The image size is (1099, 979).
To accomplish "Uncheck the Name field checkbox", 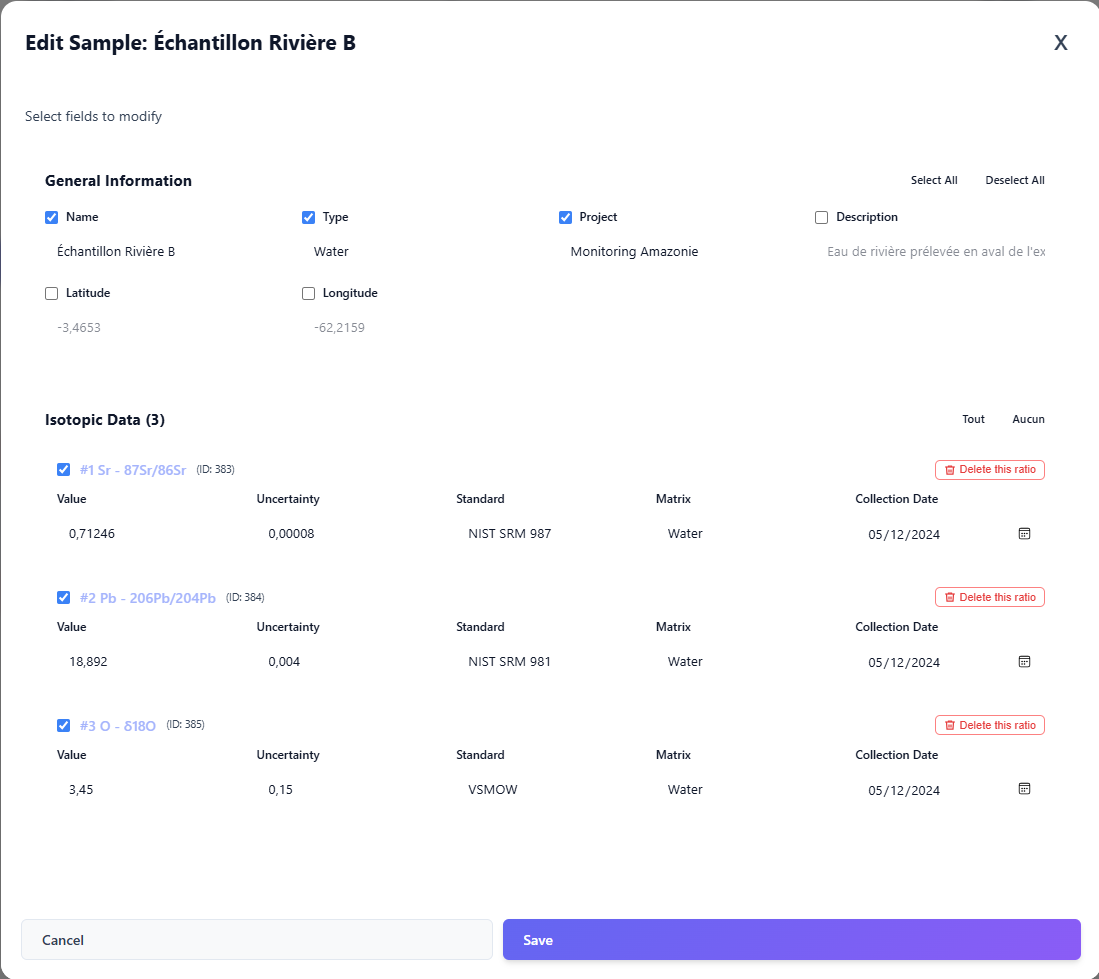I will [51, 217].
